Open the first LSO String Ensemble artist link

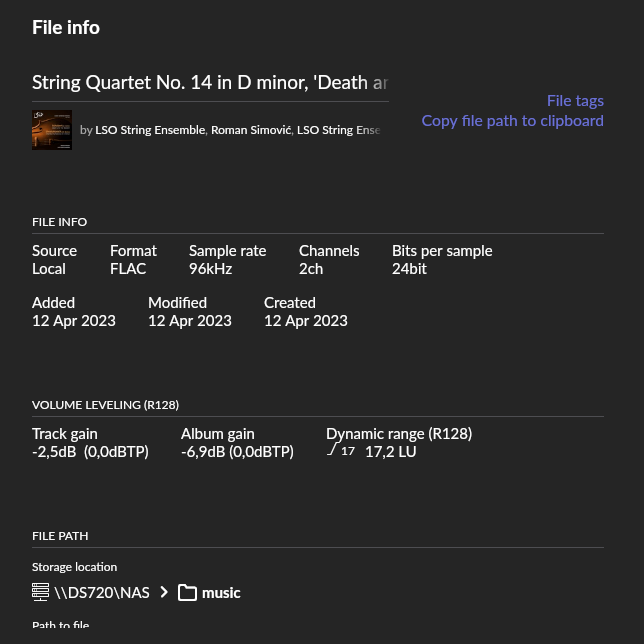[150, 130]
